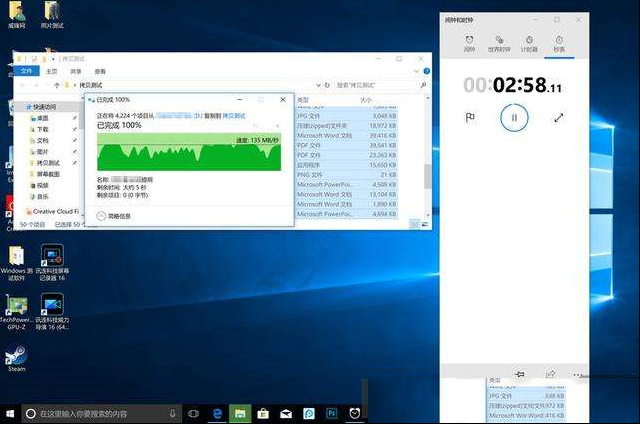Switch Explorer to details view icon

coord(414,224)
